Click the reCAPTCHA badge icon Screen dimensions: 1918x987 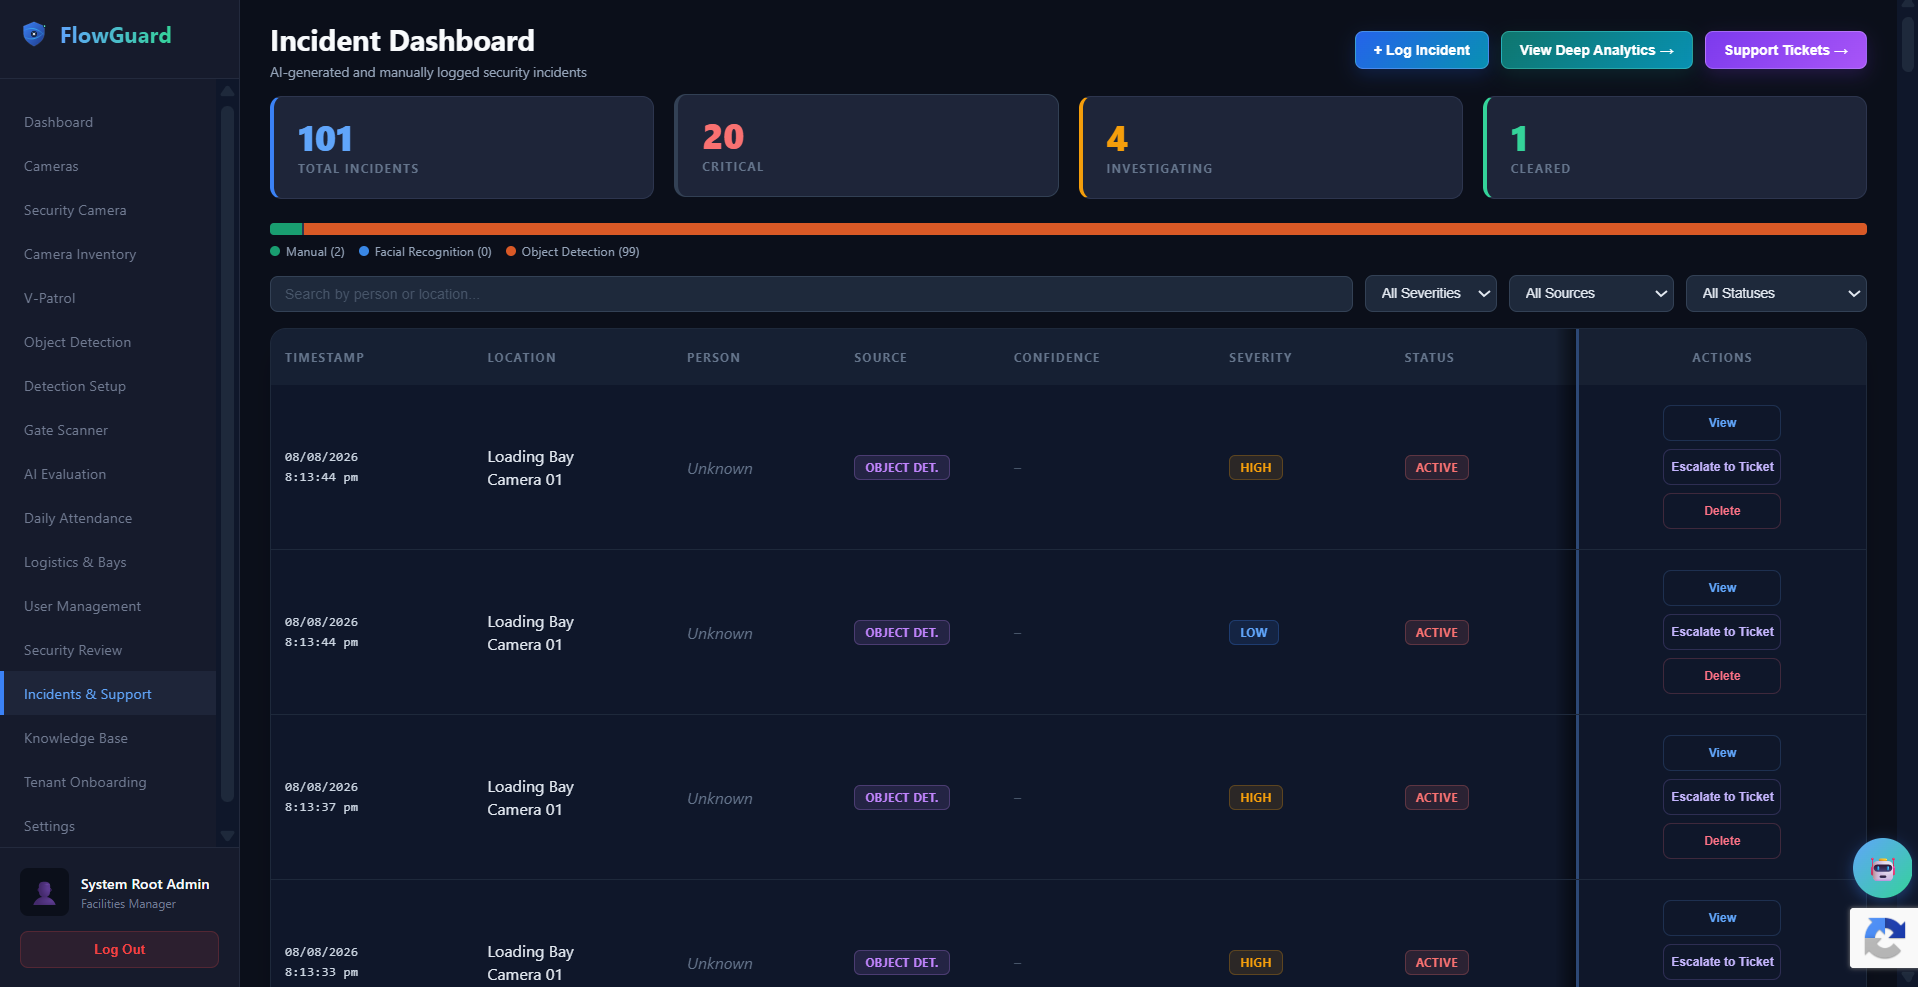(1884, 938)
